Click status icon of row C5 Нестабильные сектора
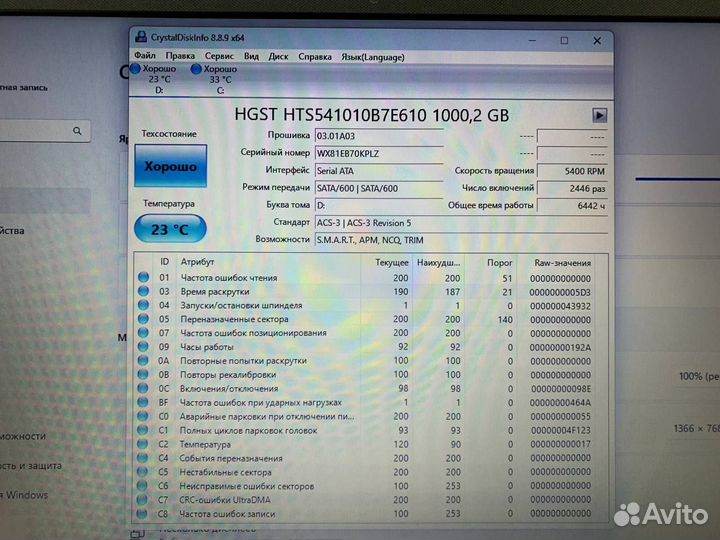 pyautogui.click(x=142, y=472)
